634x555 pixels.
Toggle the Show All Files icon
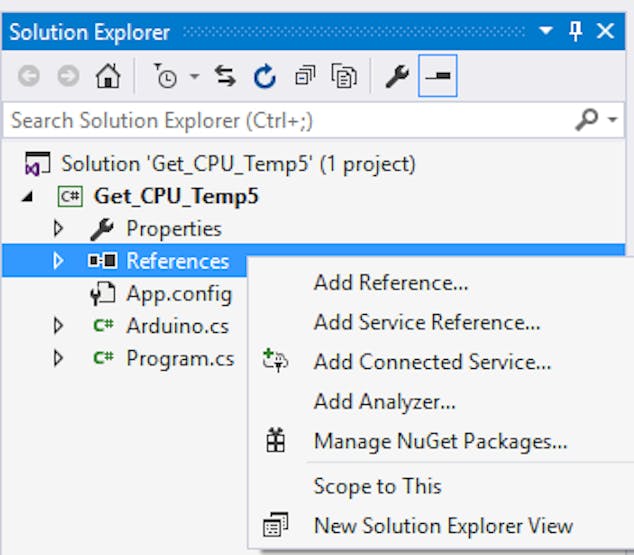(345, 77)
